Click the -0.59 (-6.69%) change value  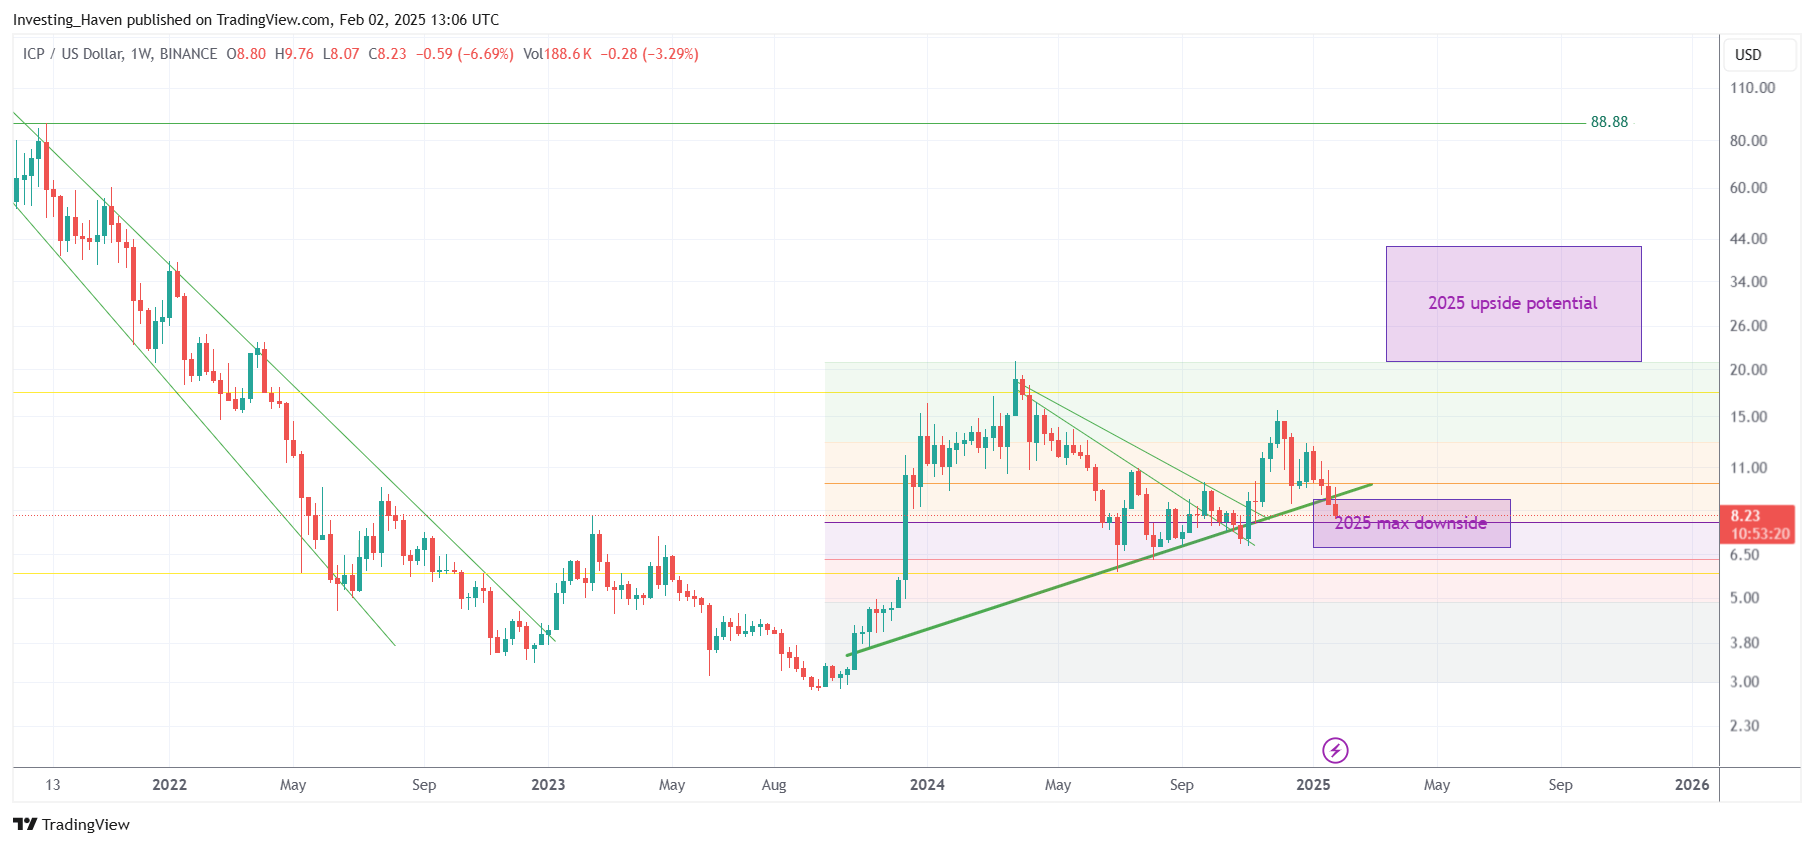pyautogui.click(x=465, y=54)
